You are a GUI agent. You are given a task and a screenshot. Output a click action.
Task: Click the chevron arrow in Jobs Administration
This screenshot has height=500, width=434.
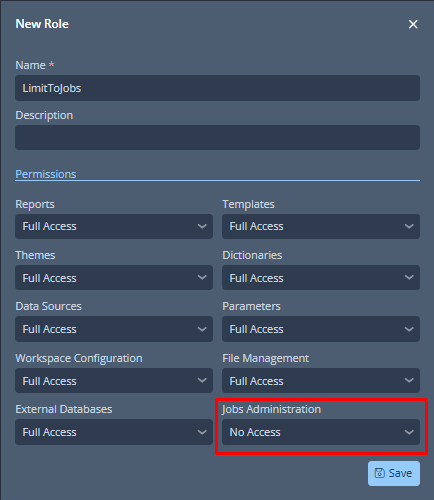(409, 432)
